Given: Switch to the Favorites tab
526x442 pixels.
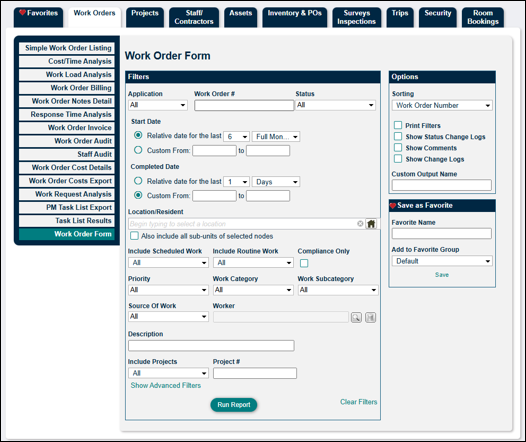Looking at the screenshot, I should click(x=39, y=17).
